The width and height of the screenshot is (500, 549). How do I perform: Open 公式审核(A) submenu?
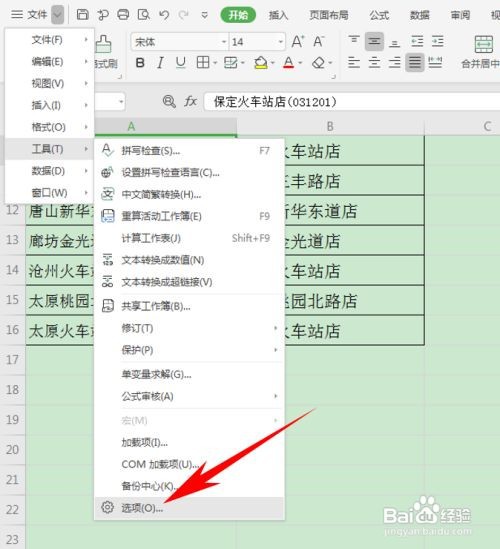click(189, 396)
